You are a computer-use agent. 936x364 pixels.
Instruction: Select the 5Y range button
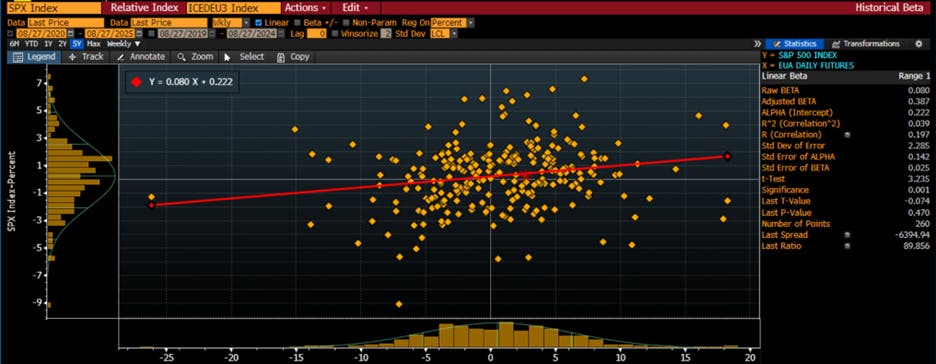pyautogui.click(x=76, y=44)
